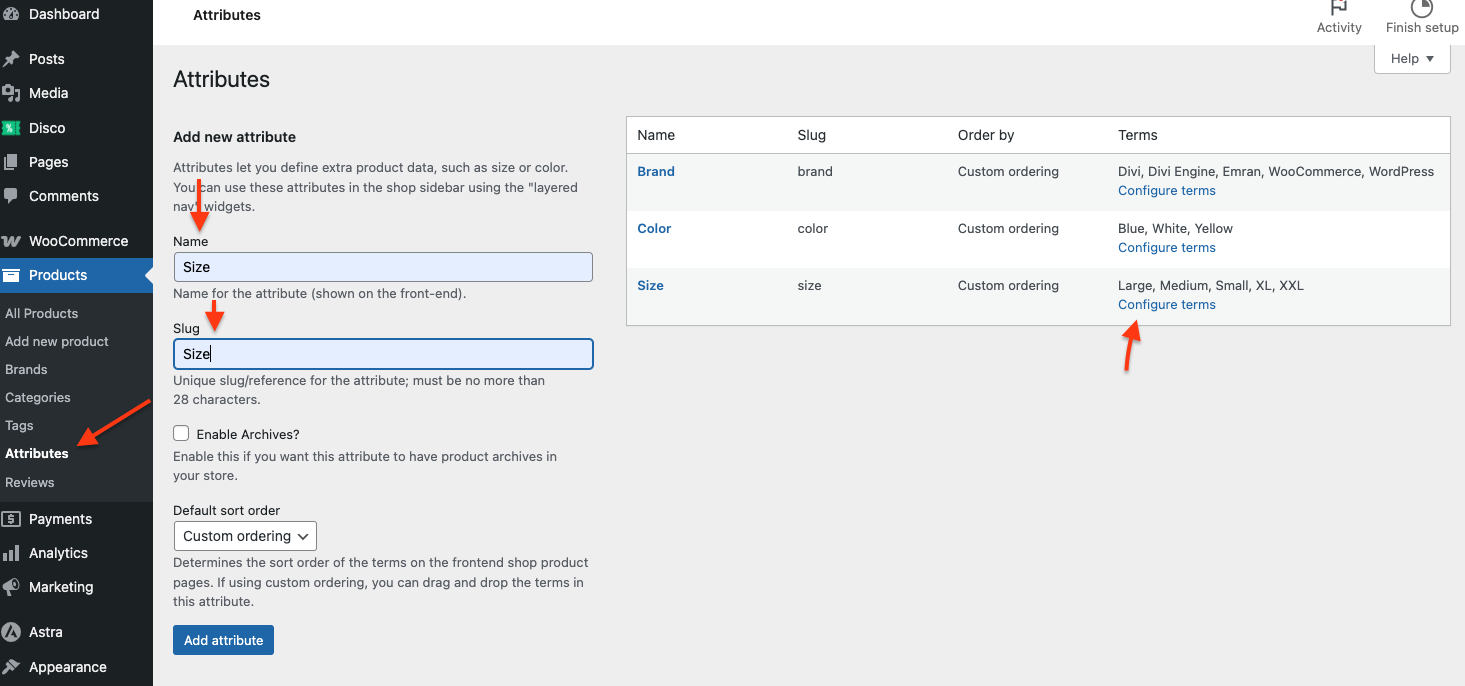Click the Name column header

[656, 135]
